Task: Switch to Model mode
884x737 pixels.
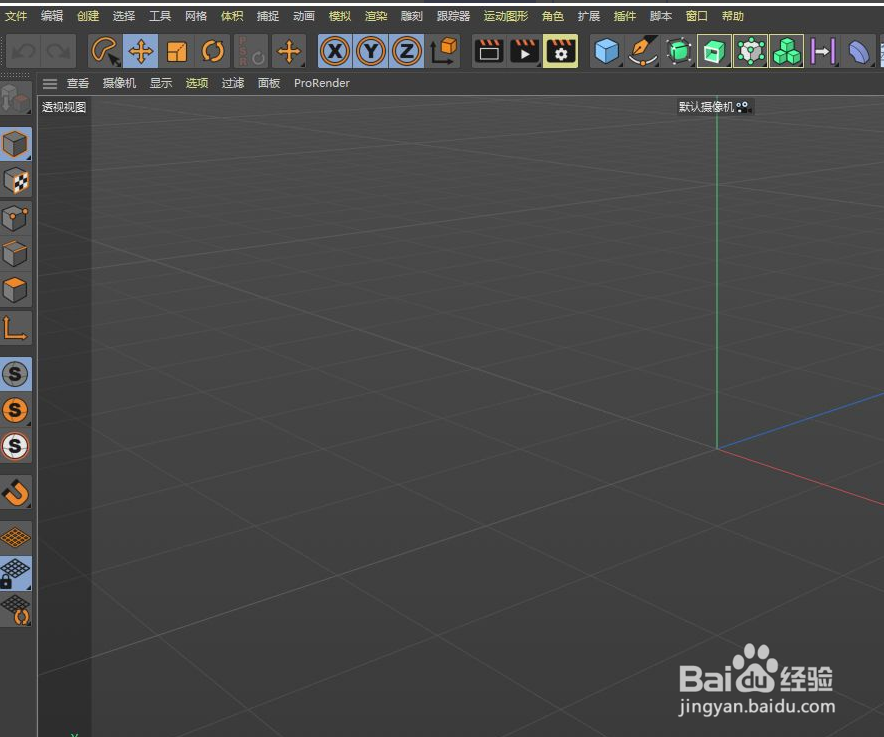Action: [15, 144]
